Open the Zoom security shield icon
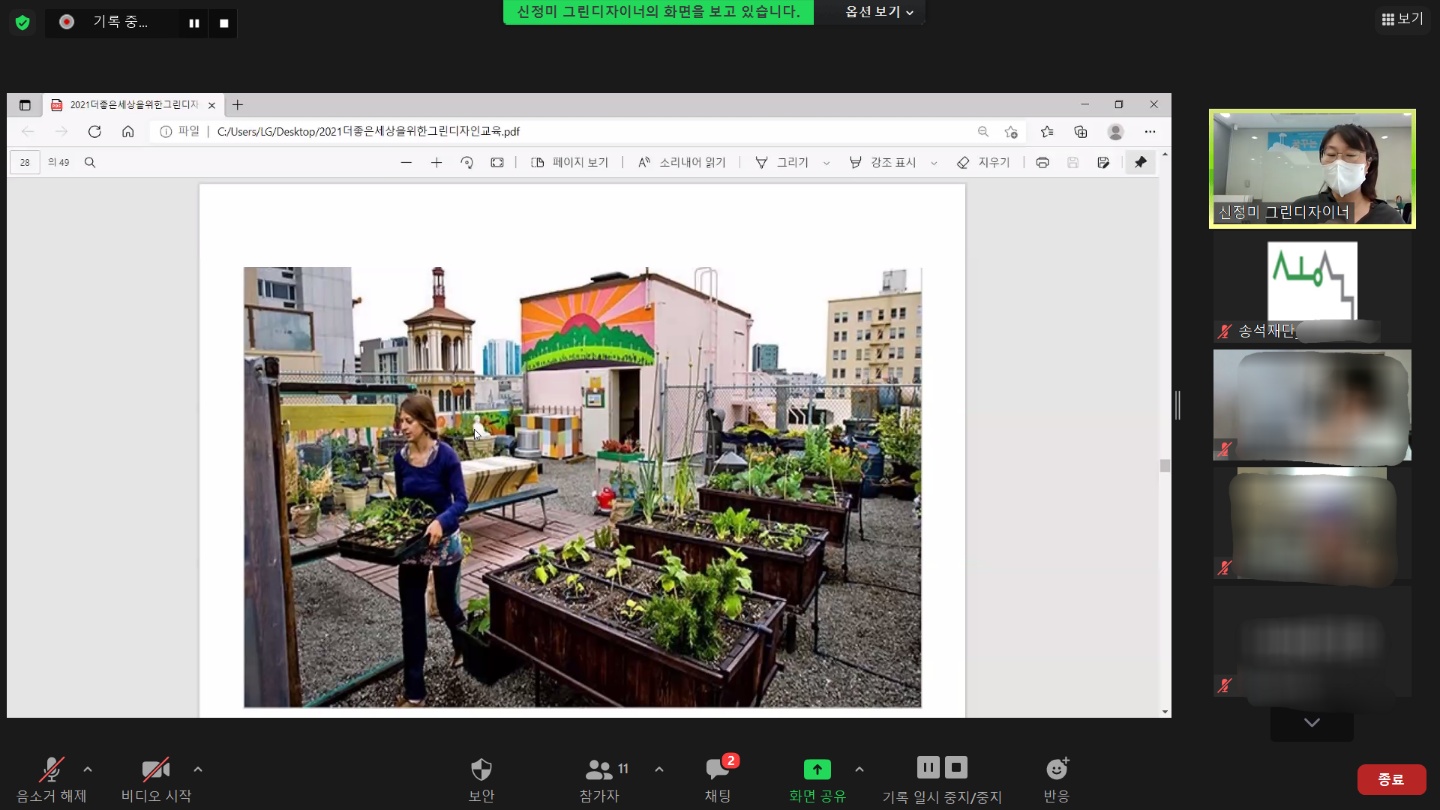The image size is (1440, 810). tap(481, 770)
